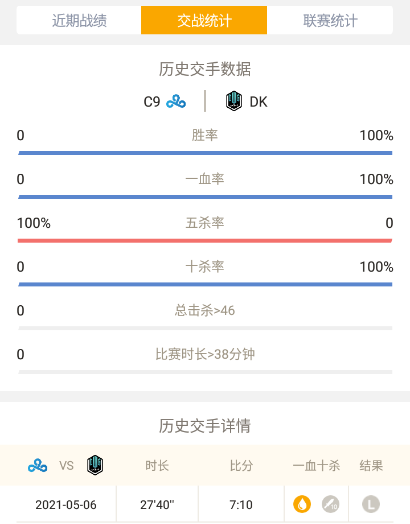This screenshot has width=410, height=524.
Task: Click the red 五杀率 progress bar
Action: [x=205, y=241]
